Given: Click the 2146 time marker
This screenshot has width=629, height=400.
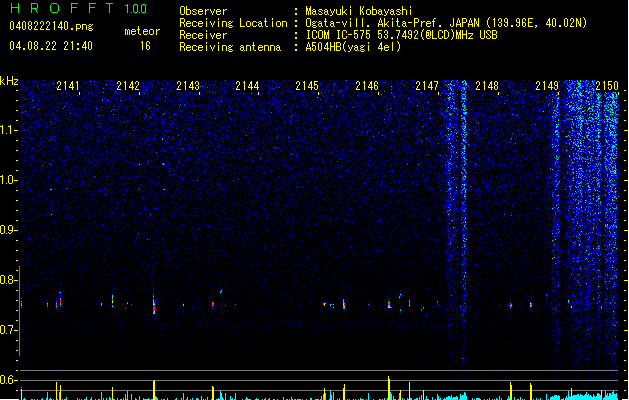Looking at the screenshot, I should [x=367, y=86].
